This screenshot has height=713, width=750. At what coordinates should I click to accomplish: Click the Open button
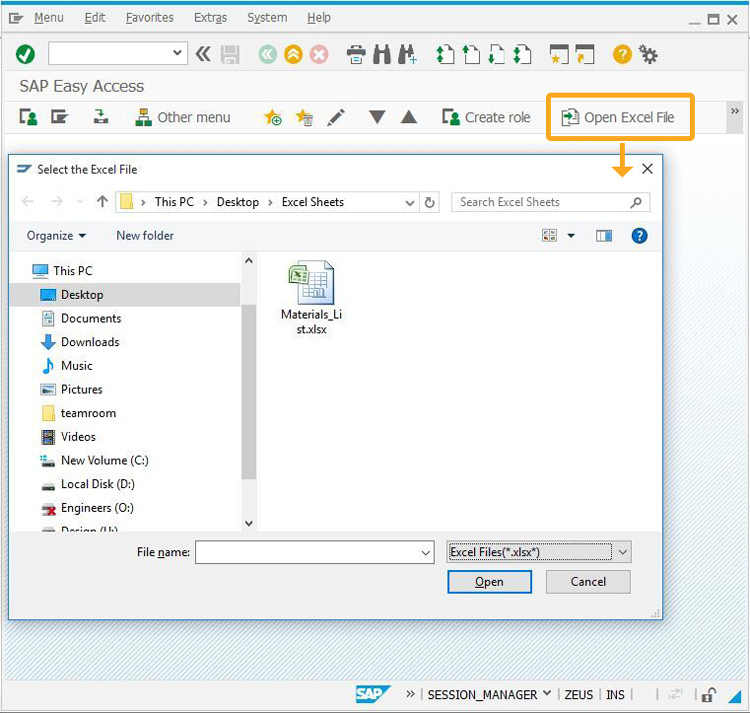[489, 581]
